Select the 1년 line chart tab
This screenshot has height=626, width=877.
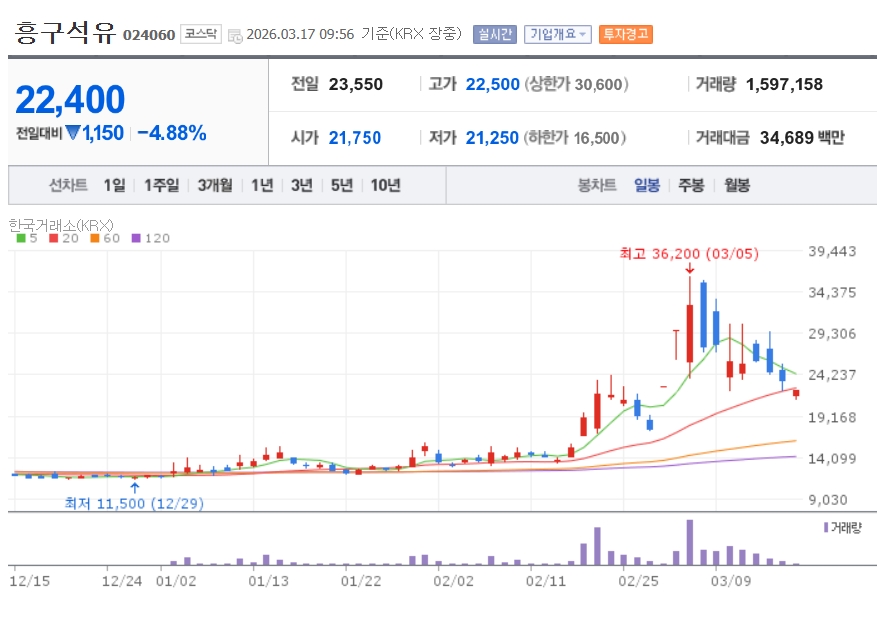[x=262, y=185]
